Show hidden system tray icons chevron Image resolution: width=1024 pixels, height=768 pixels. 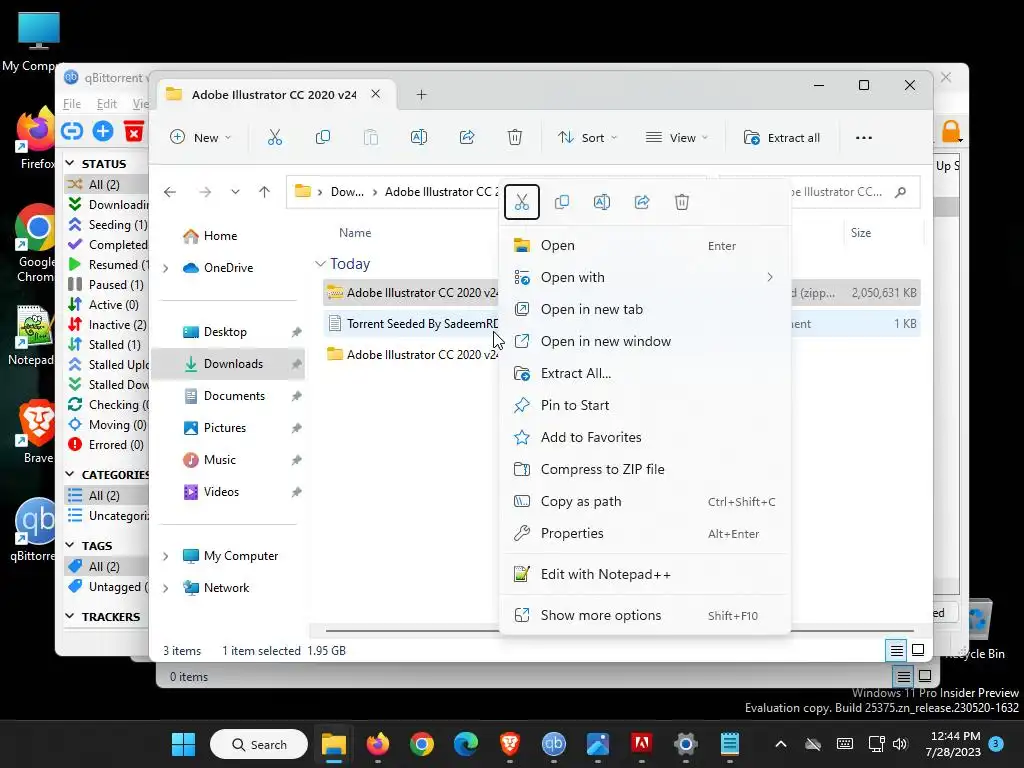click(780, 744)
